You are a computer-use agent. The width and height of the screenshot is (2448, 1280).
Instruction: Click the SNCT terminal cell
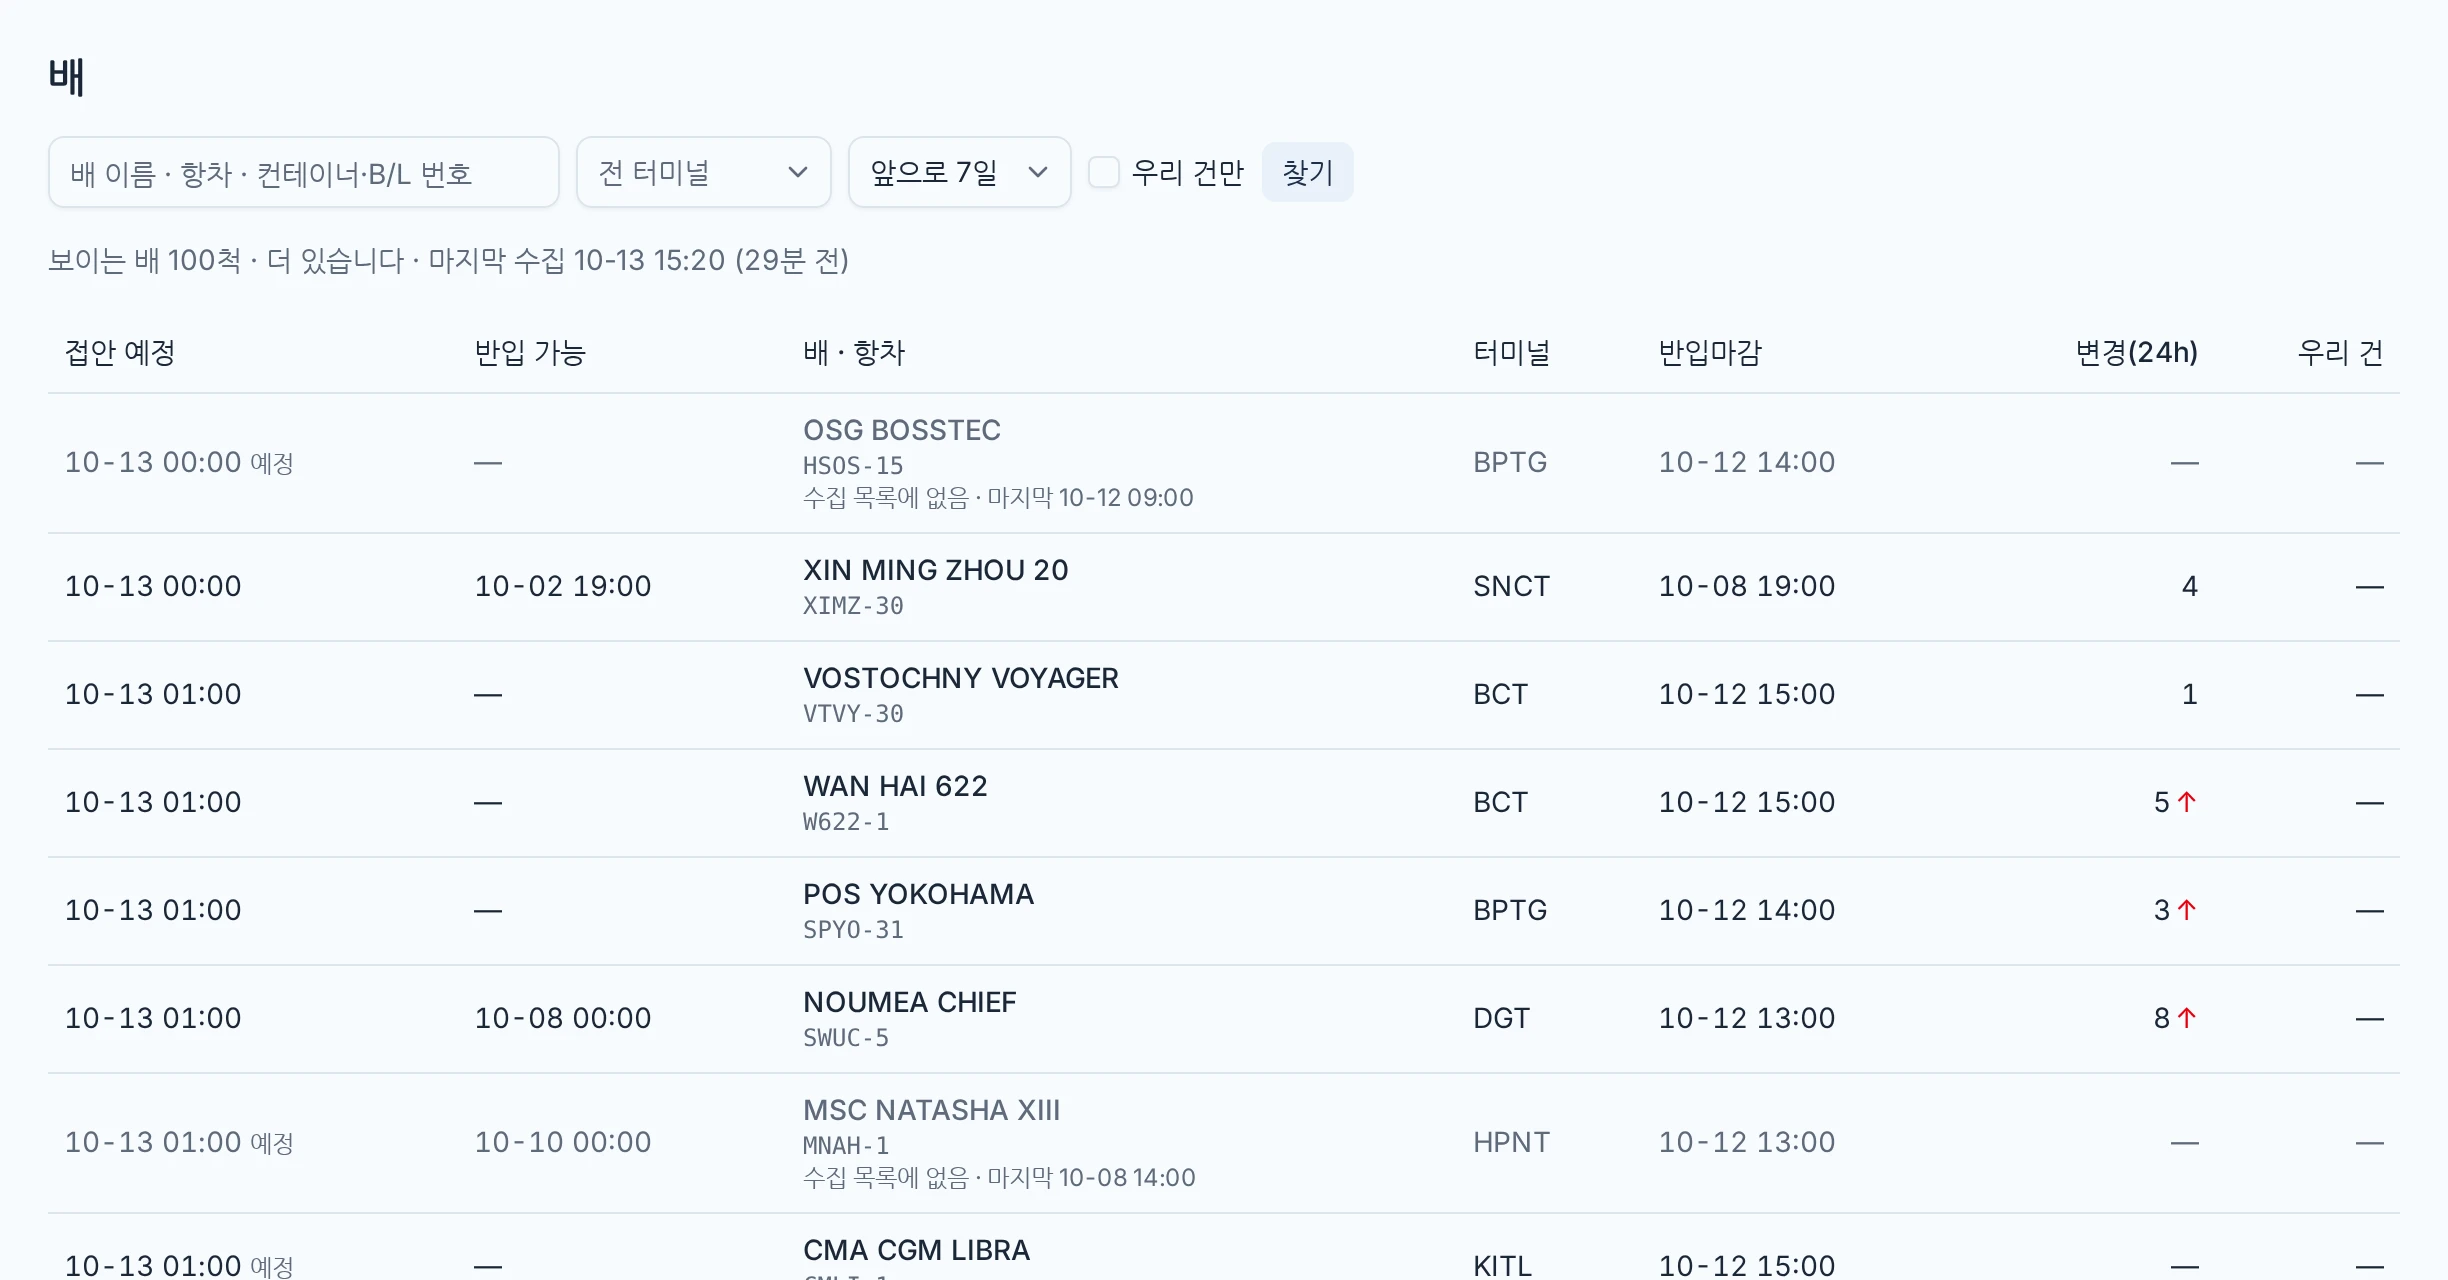1511,586
